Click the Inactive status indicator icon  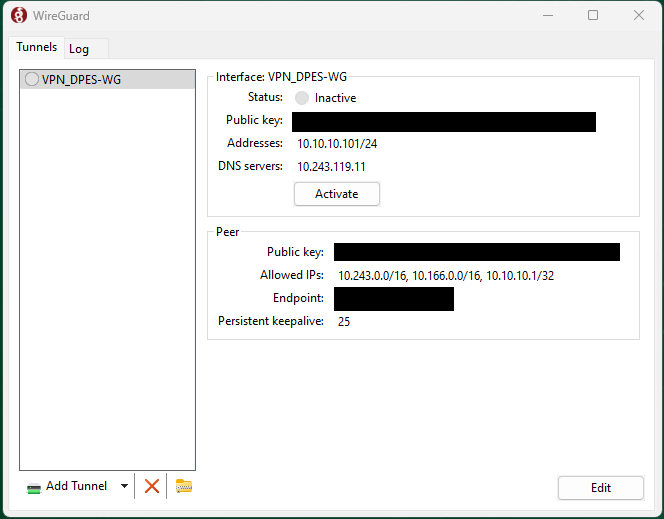(302, 98)
